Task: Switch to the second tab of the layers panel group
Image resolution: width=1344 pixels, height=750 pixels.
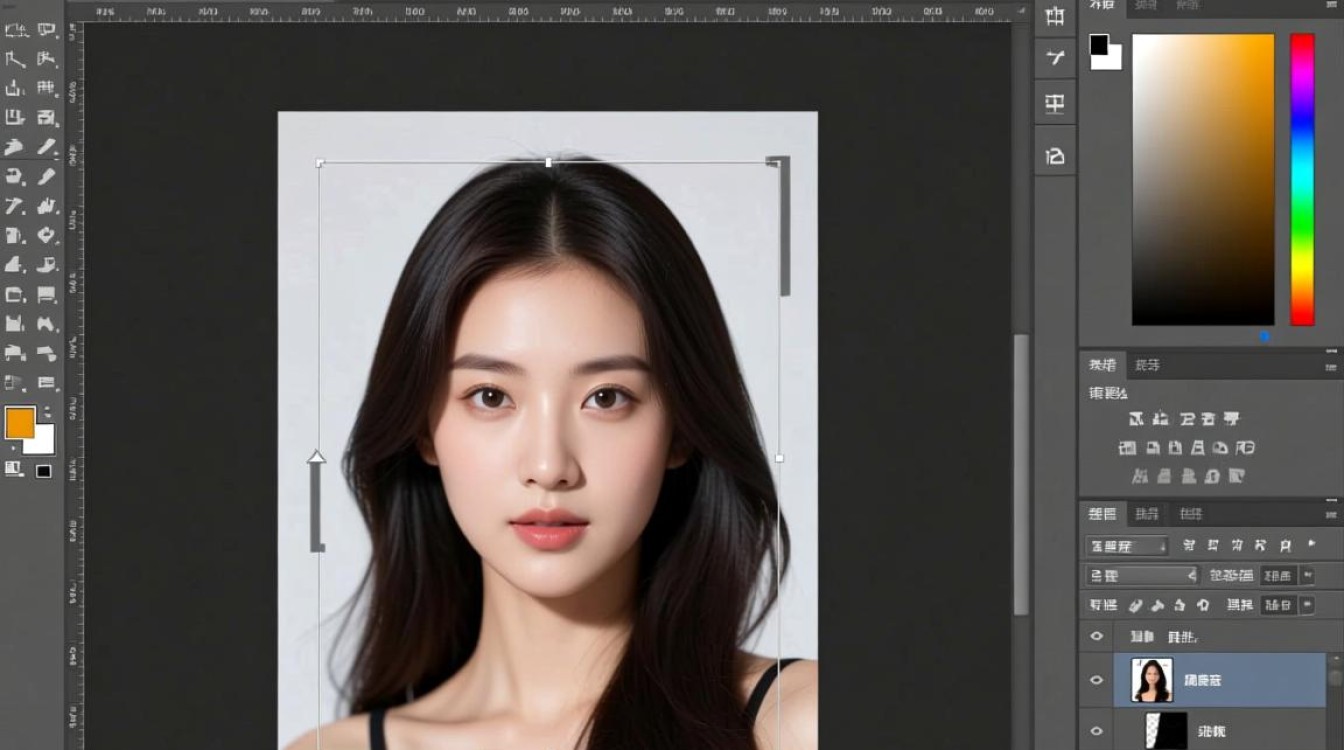Action: [x=1147, y=514]
